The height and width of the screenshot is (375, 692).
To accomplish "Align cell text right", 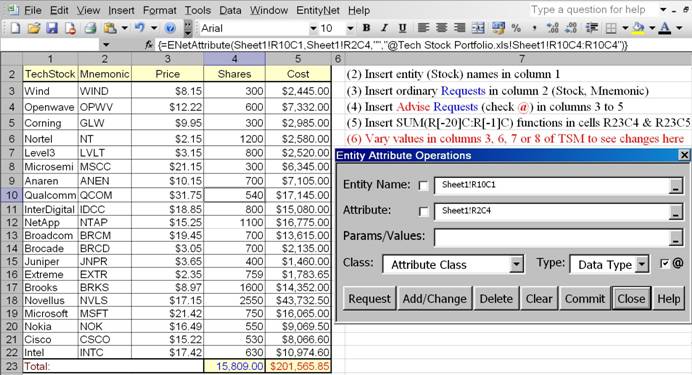I will (x=459, y=28).
